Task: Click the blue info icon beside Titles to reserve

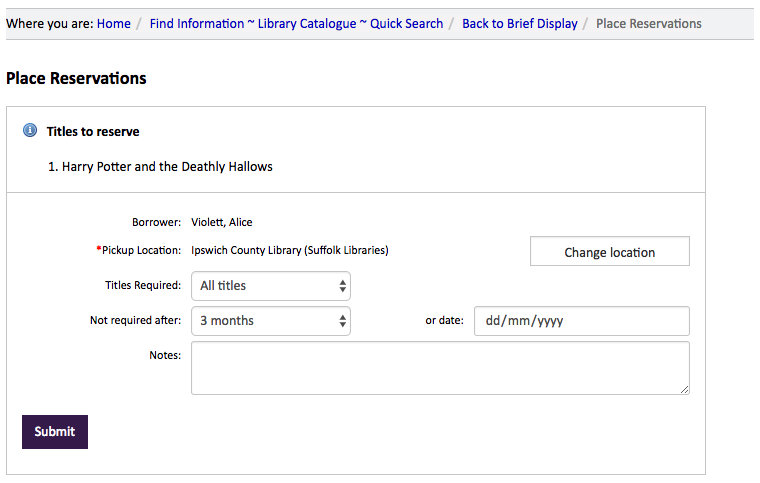Action: [x=30, y=131]
